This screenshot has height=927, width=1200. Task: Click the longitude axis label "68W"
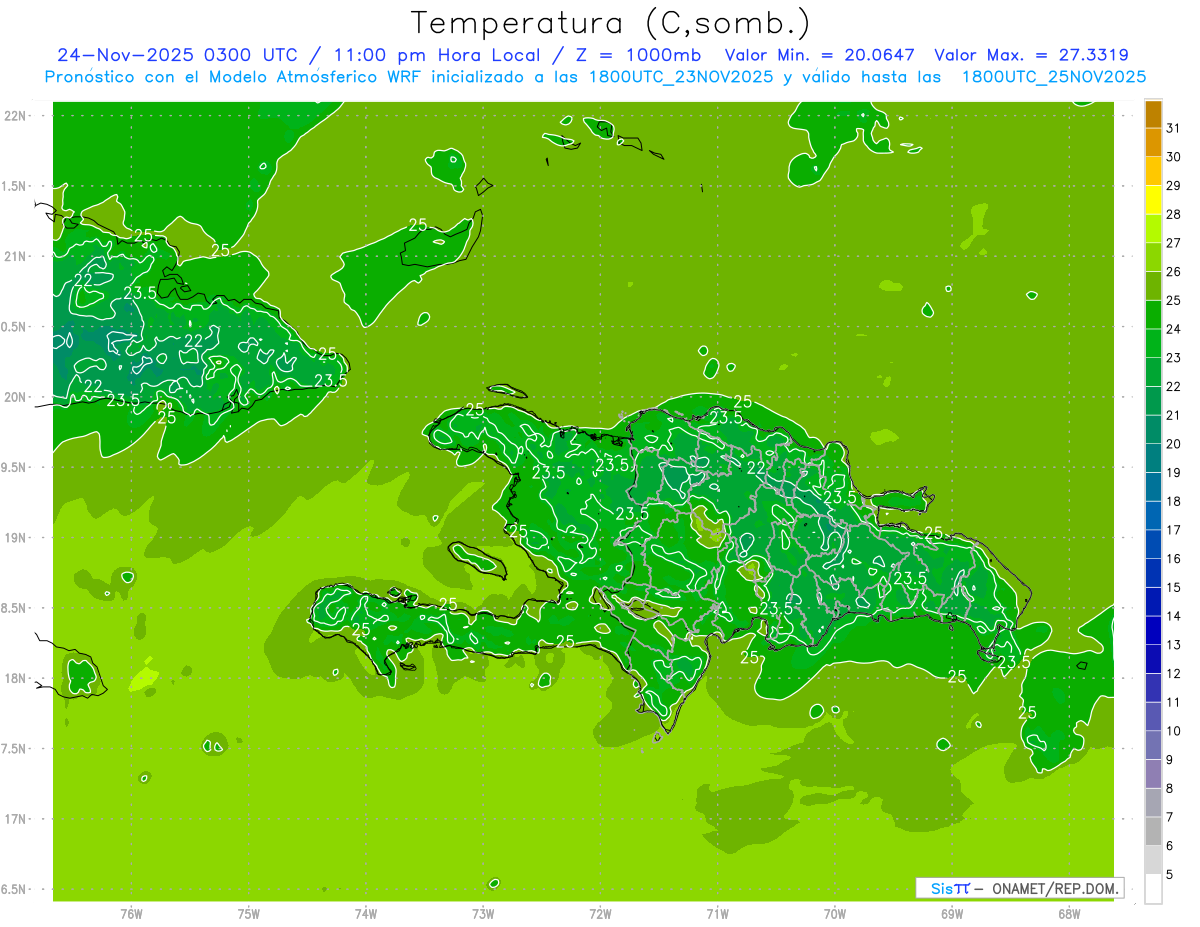(1069, 913)
